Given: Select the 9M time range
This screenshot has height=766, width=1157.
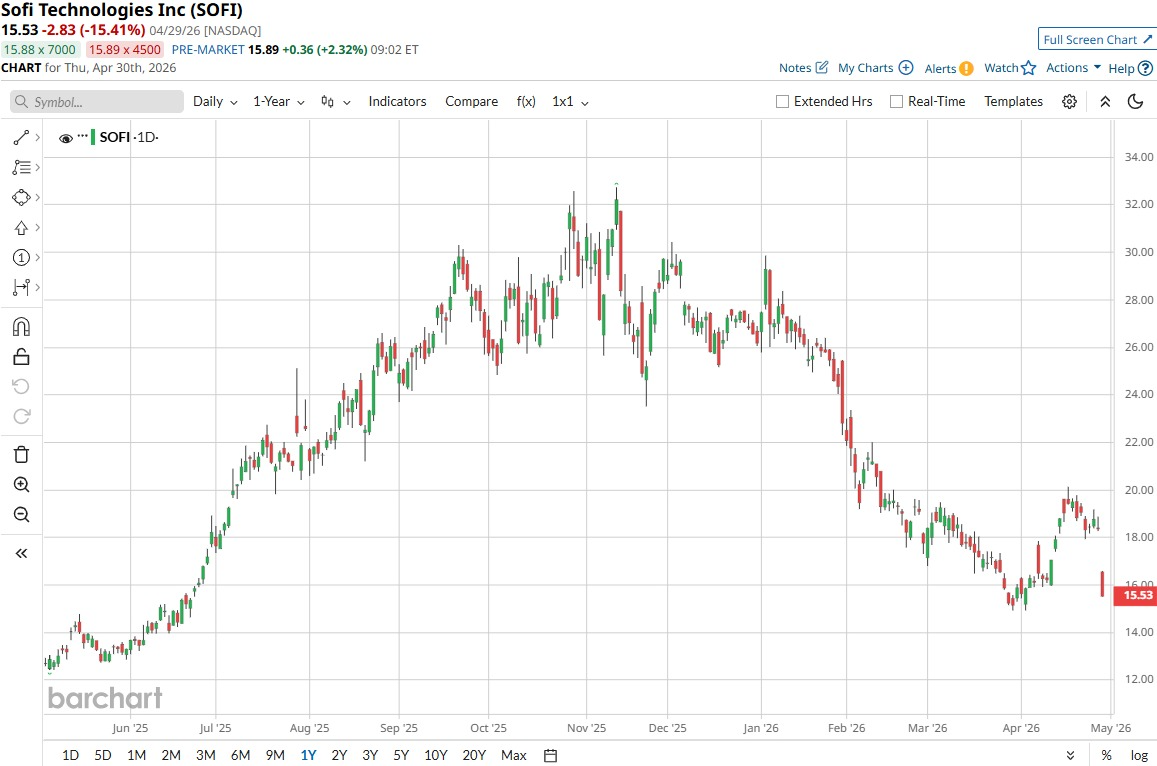Looking at the screenshot, I should pyautogui.click(x=275, y=755).
